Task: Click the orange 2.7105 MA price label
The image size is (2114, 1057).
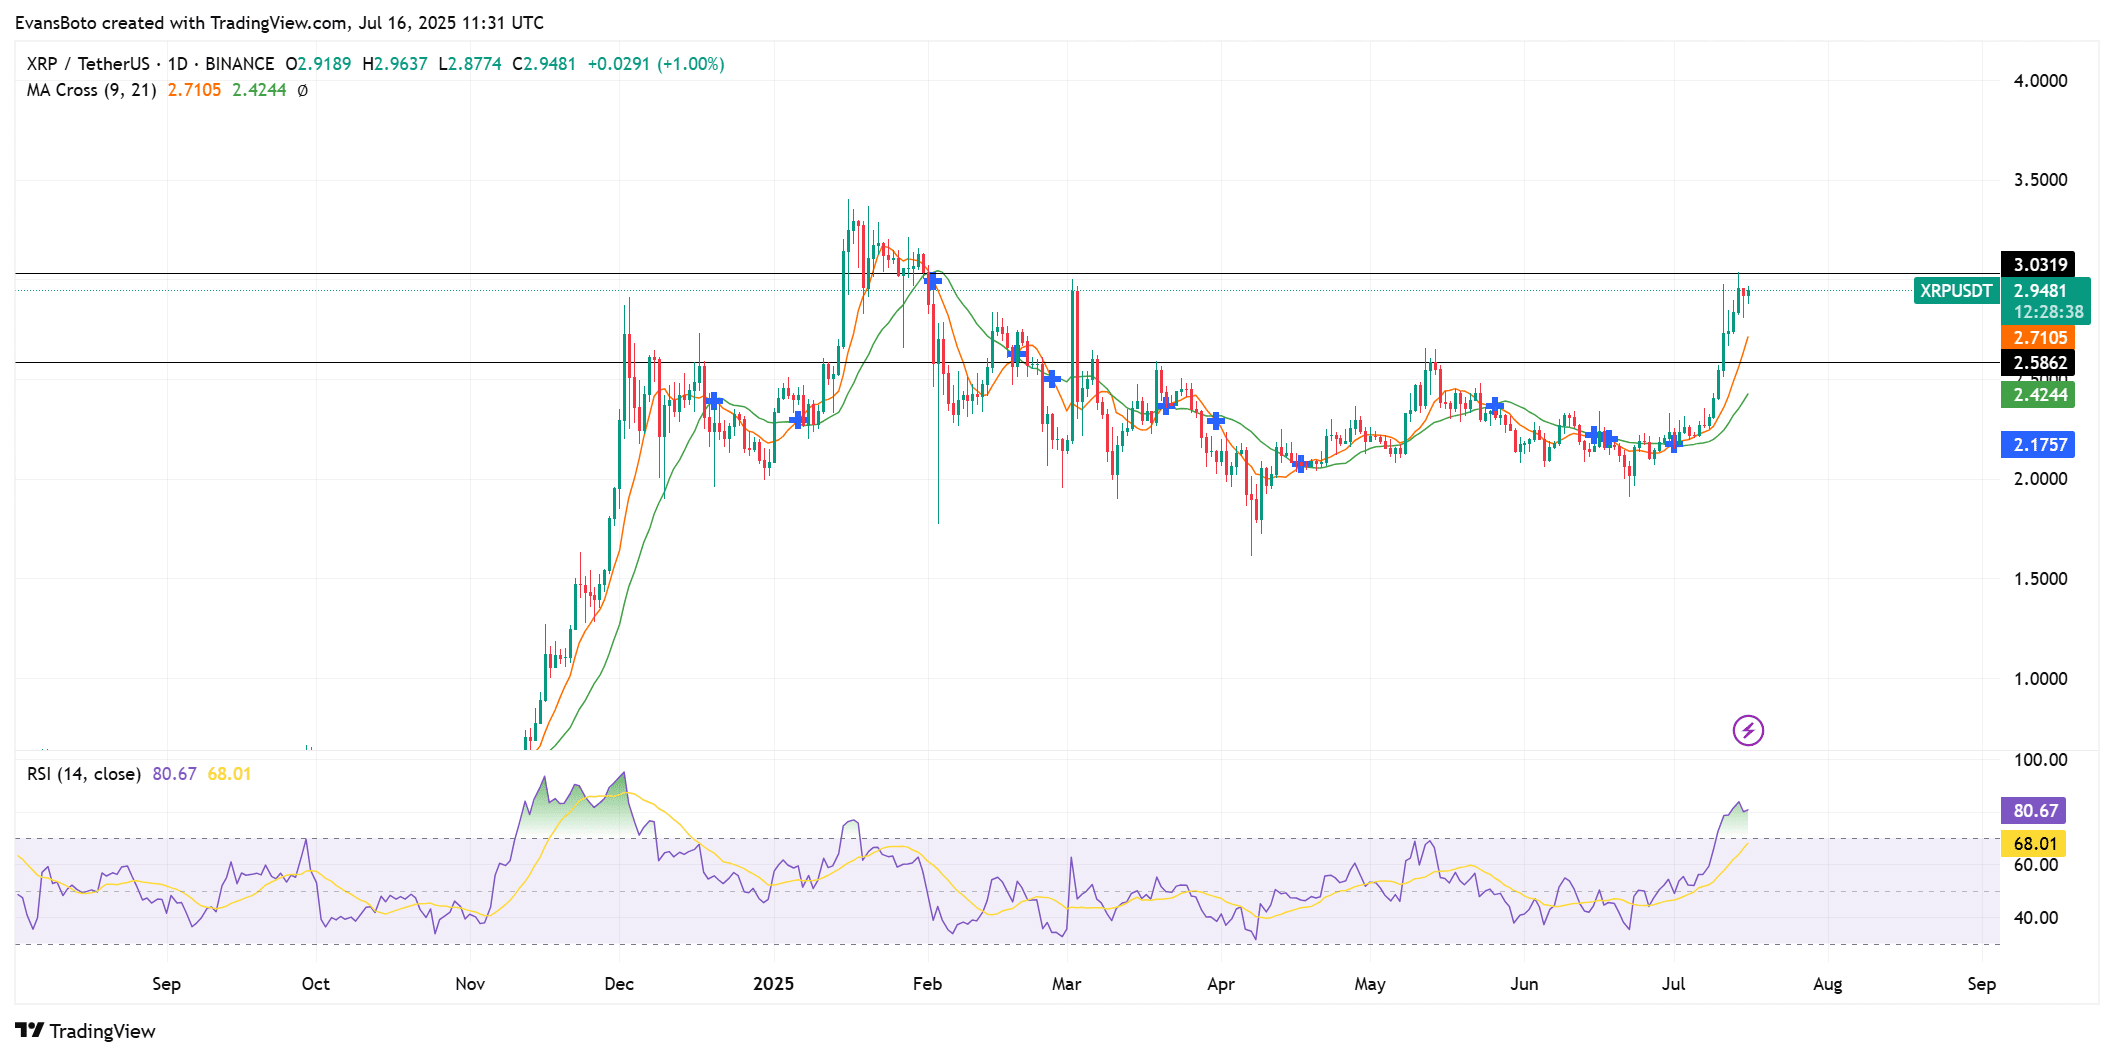Action: (2038, 338)
